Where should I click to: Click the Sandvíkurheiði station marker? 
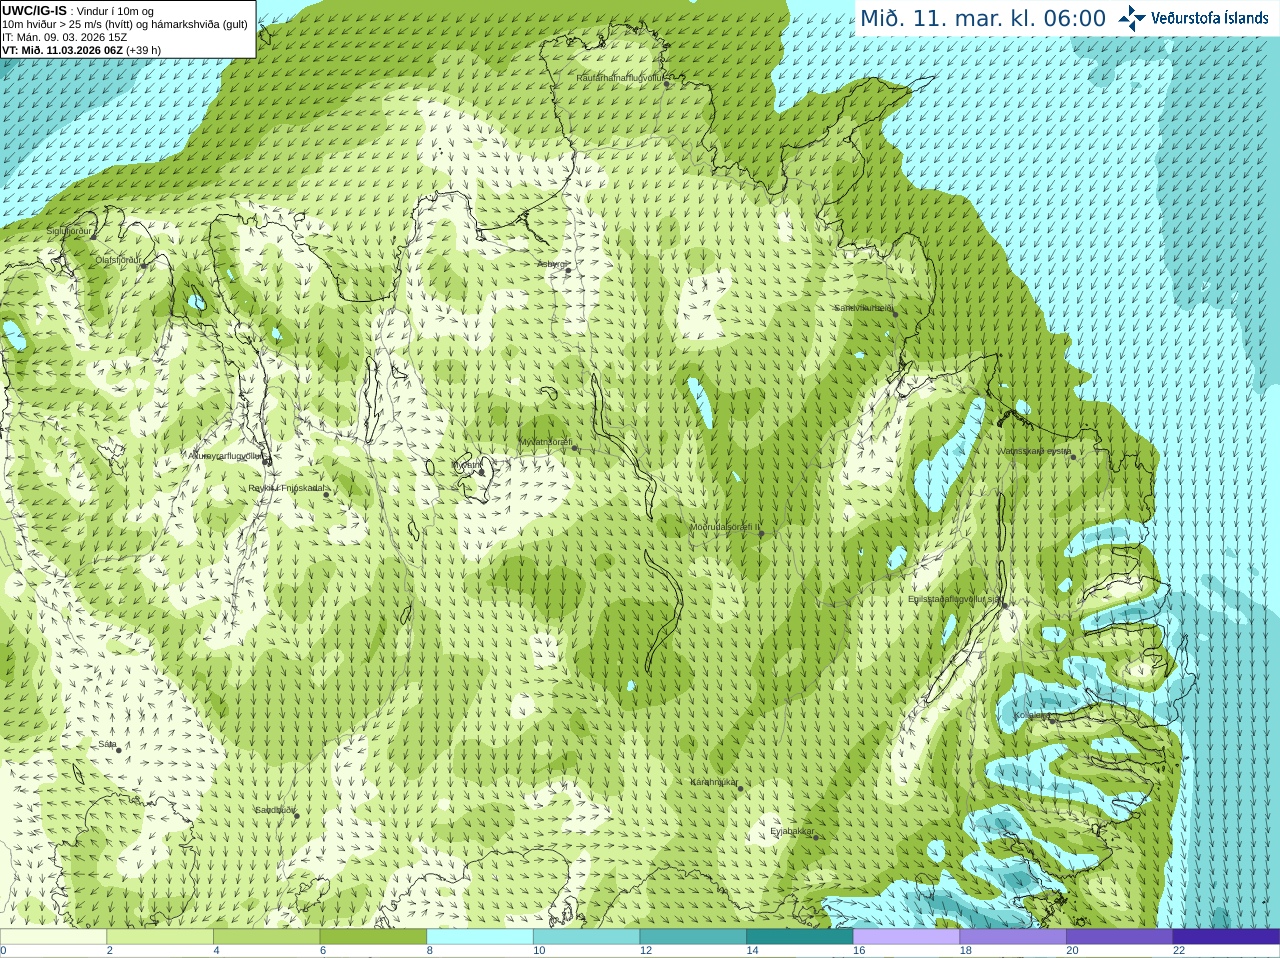coord(895,314)
